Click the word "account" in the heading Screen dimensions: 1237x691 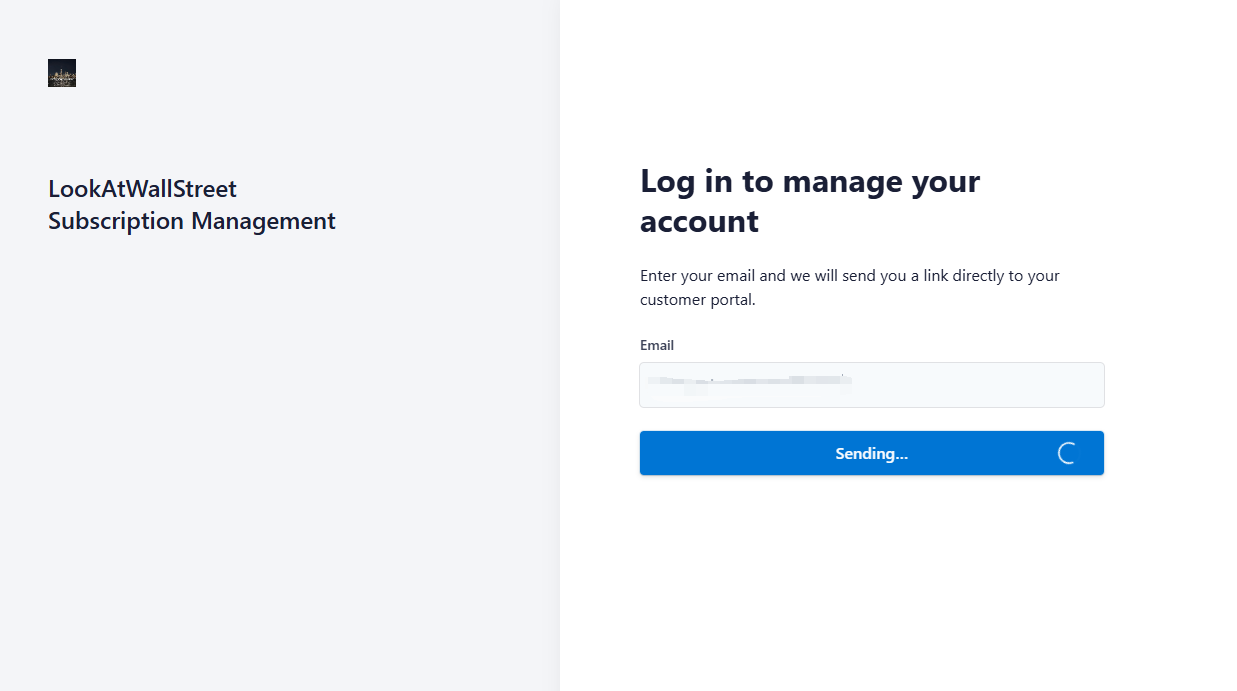point(700,221)
